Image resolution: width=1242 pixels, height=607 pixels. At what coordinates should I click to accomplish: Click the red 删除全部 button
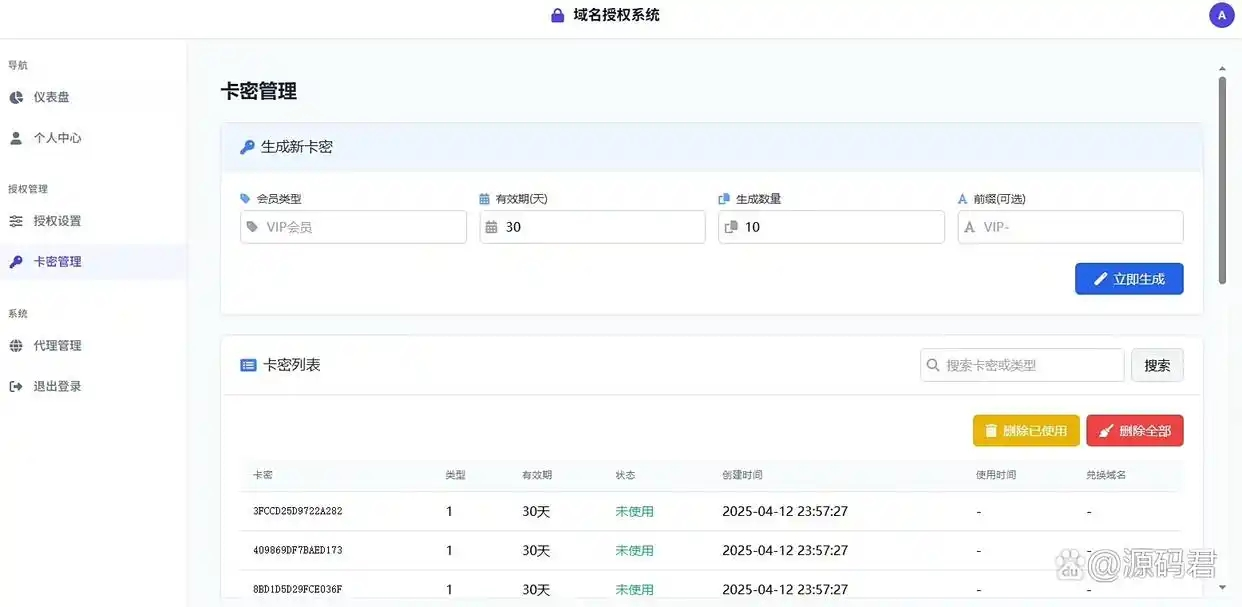[x=1135, y=431]
